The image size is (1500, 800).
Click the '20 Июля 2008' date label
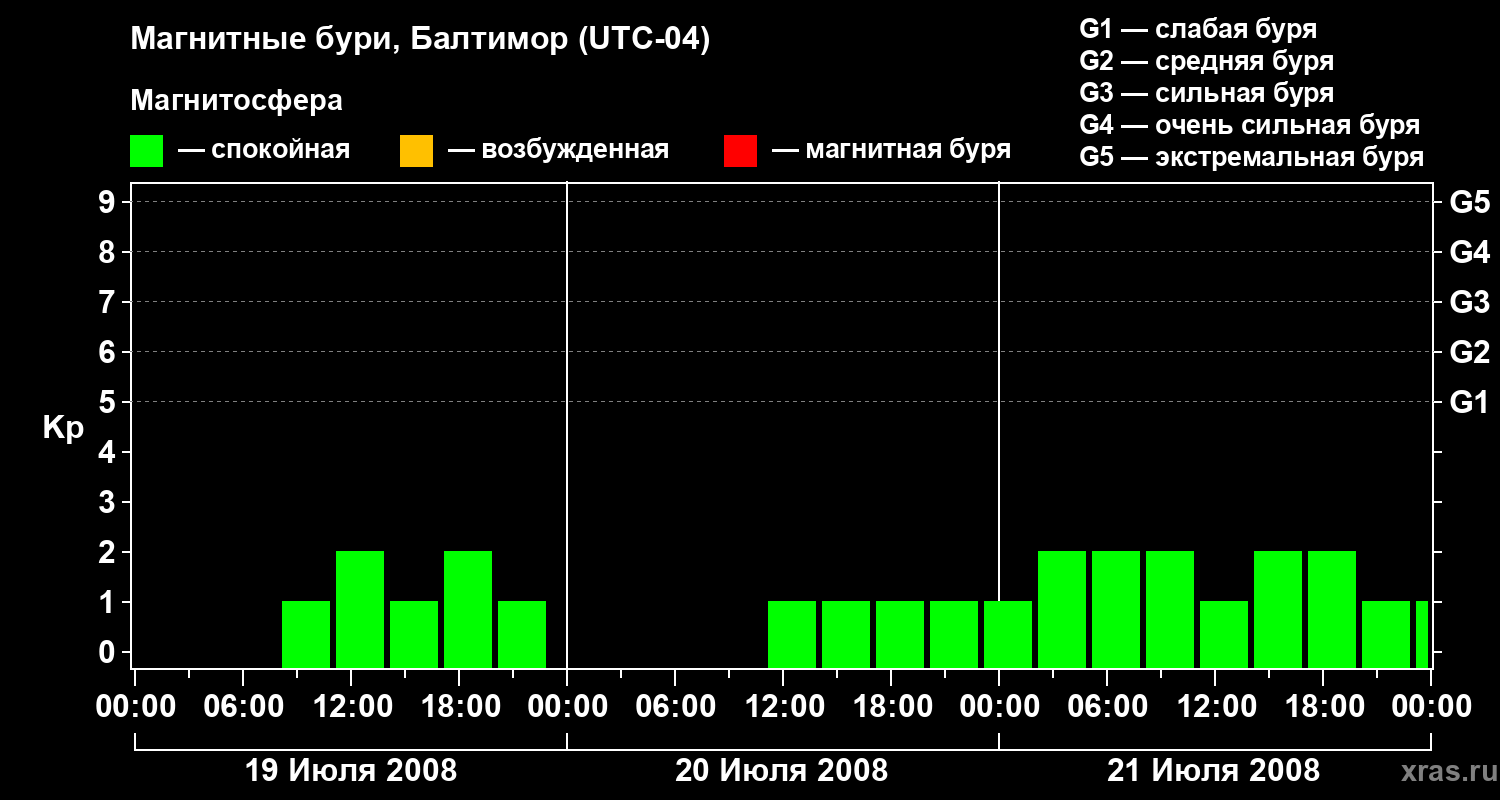point(782,771)
